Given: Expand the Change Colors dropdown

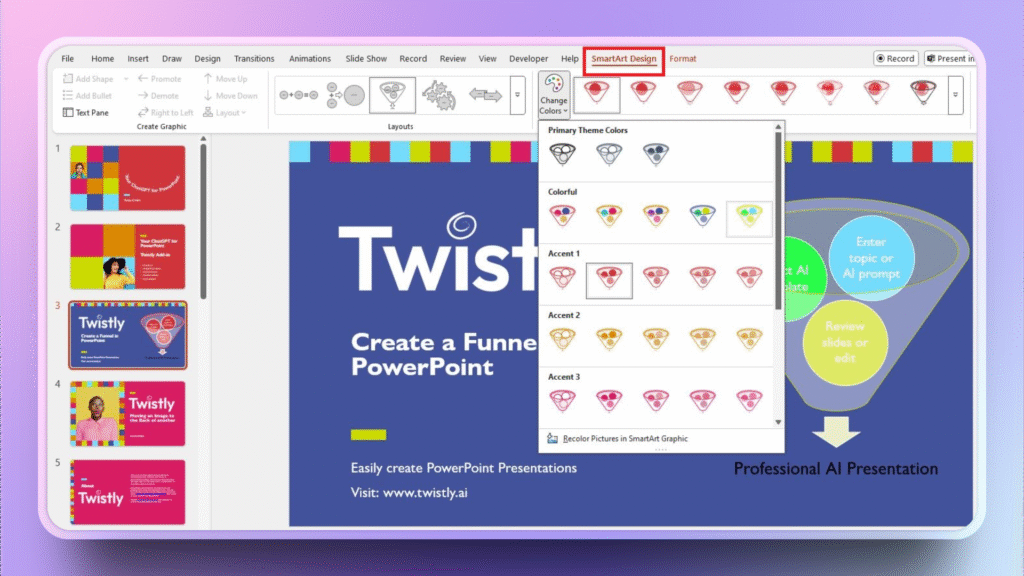Looking at the screenshot, I should (x=553, y=95).
